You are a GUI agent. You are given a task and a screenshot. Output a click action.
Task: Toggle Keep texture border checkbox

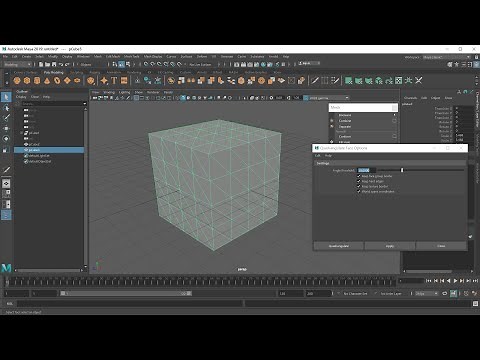pos(359,186)
